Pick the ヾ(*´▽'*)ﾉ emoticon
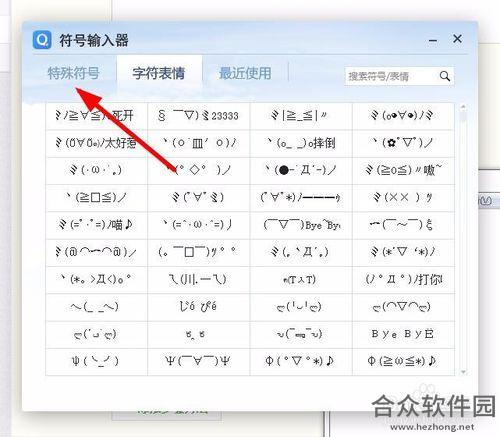This screenshot has width=500, height=437. coord(403,252)
